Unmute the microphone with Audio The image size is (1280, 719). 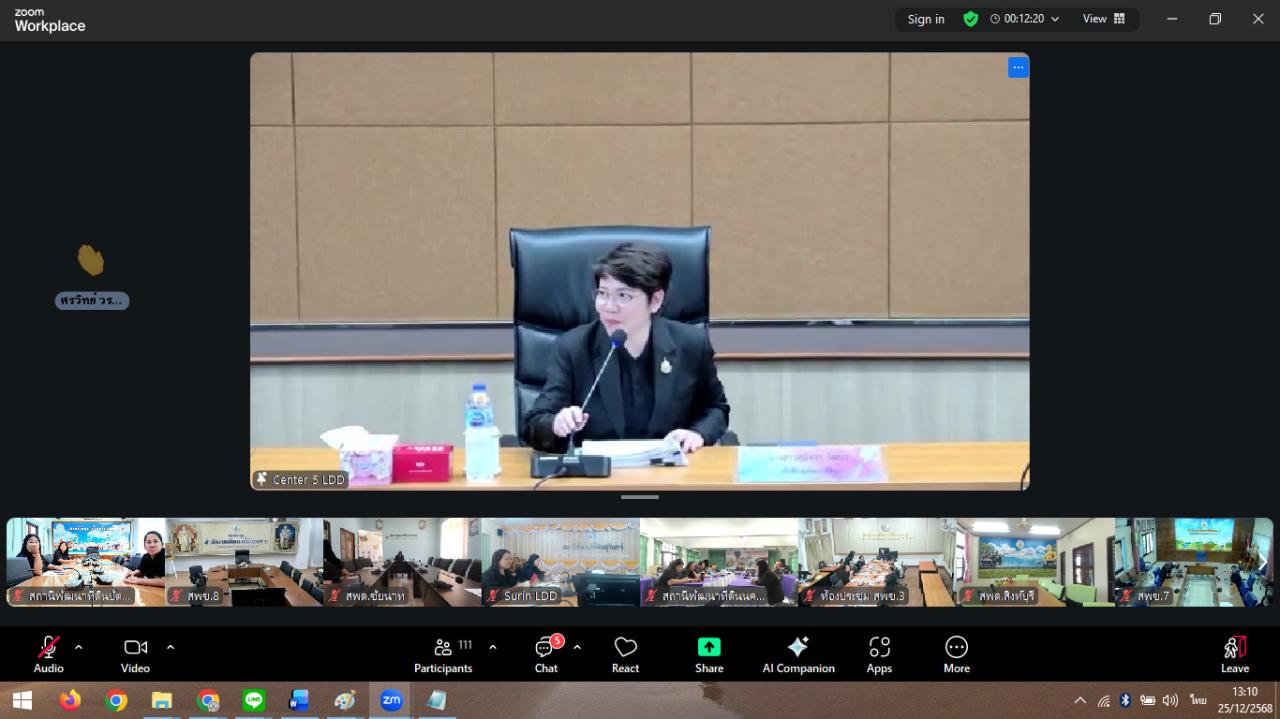48,655
